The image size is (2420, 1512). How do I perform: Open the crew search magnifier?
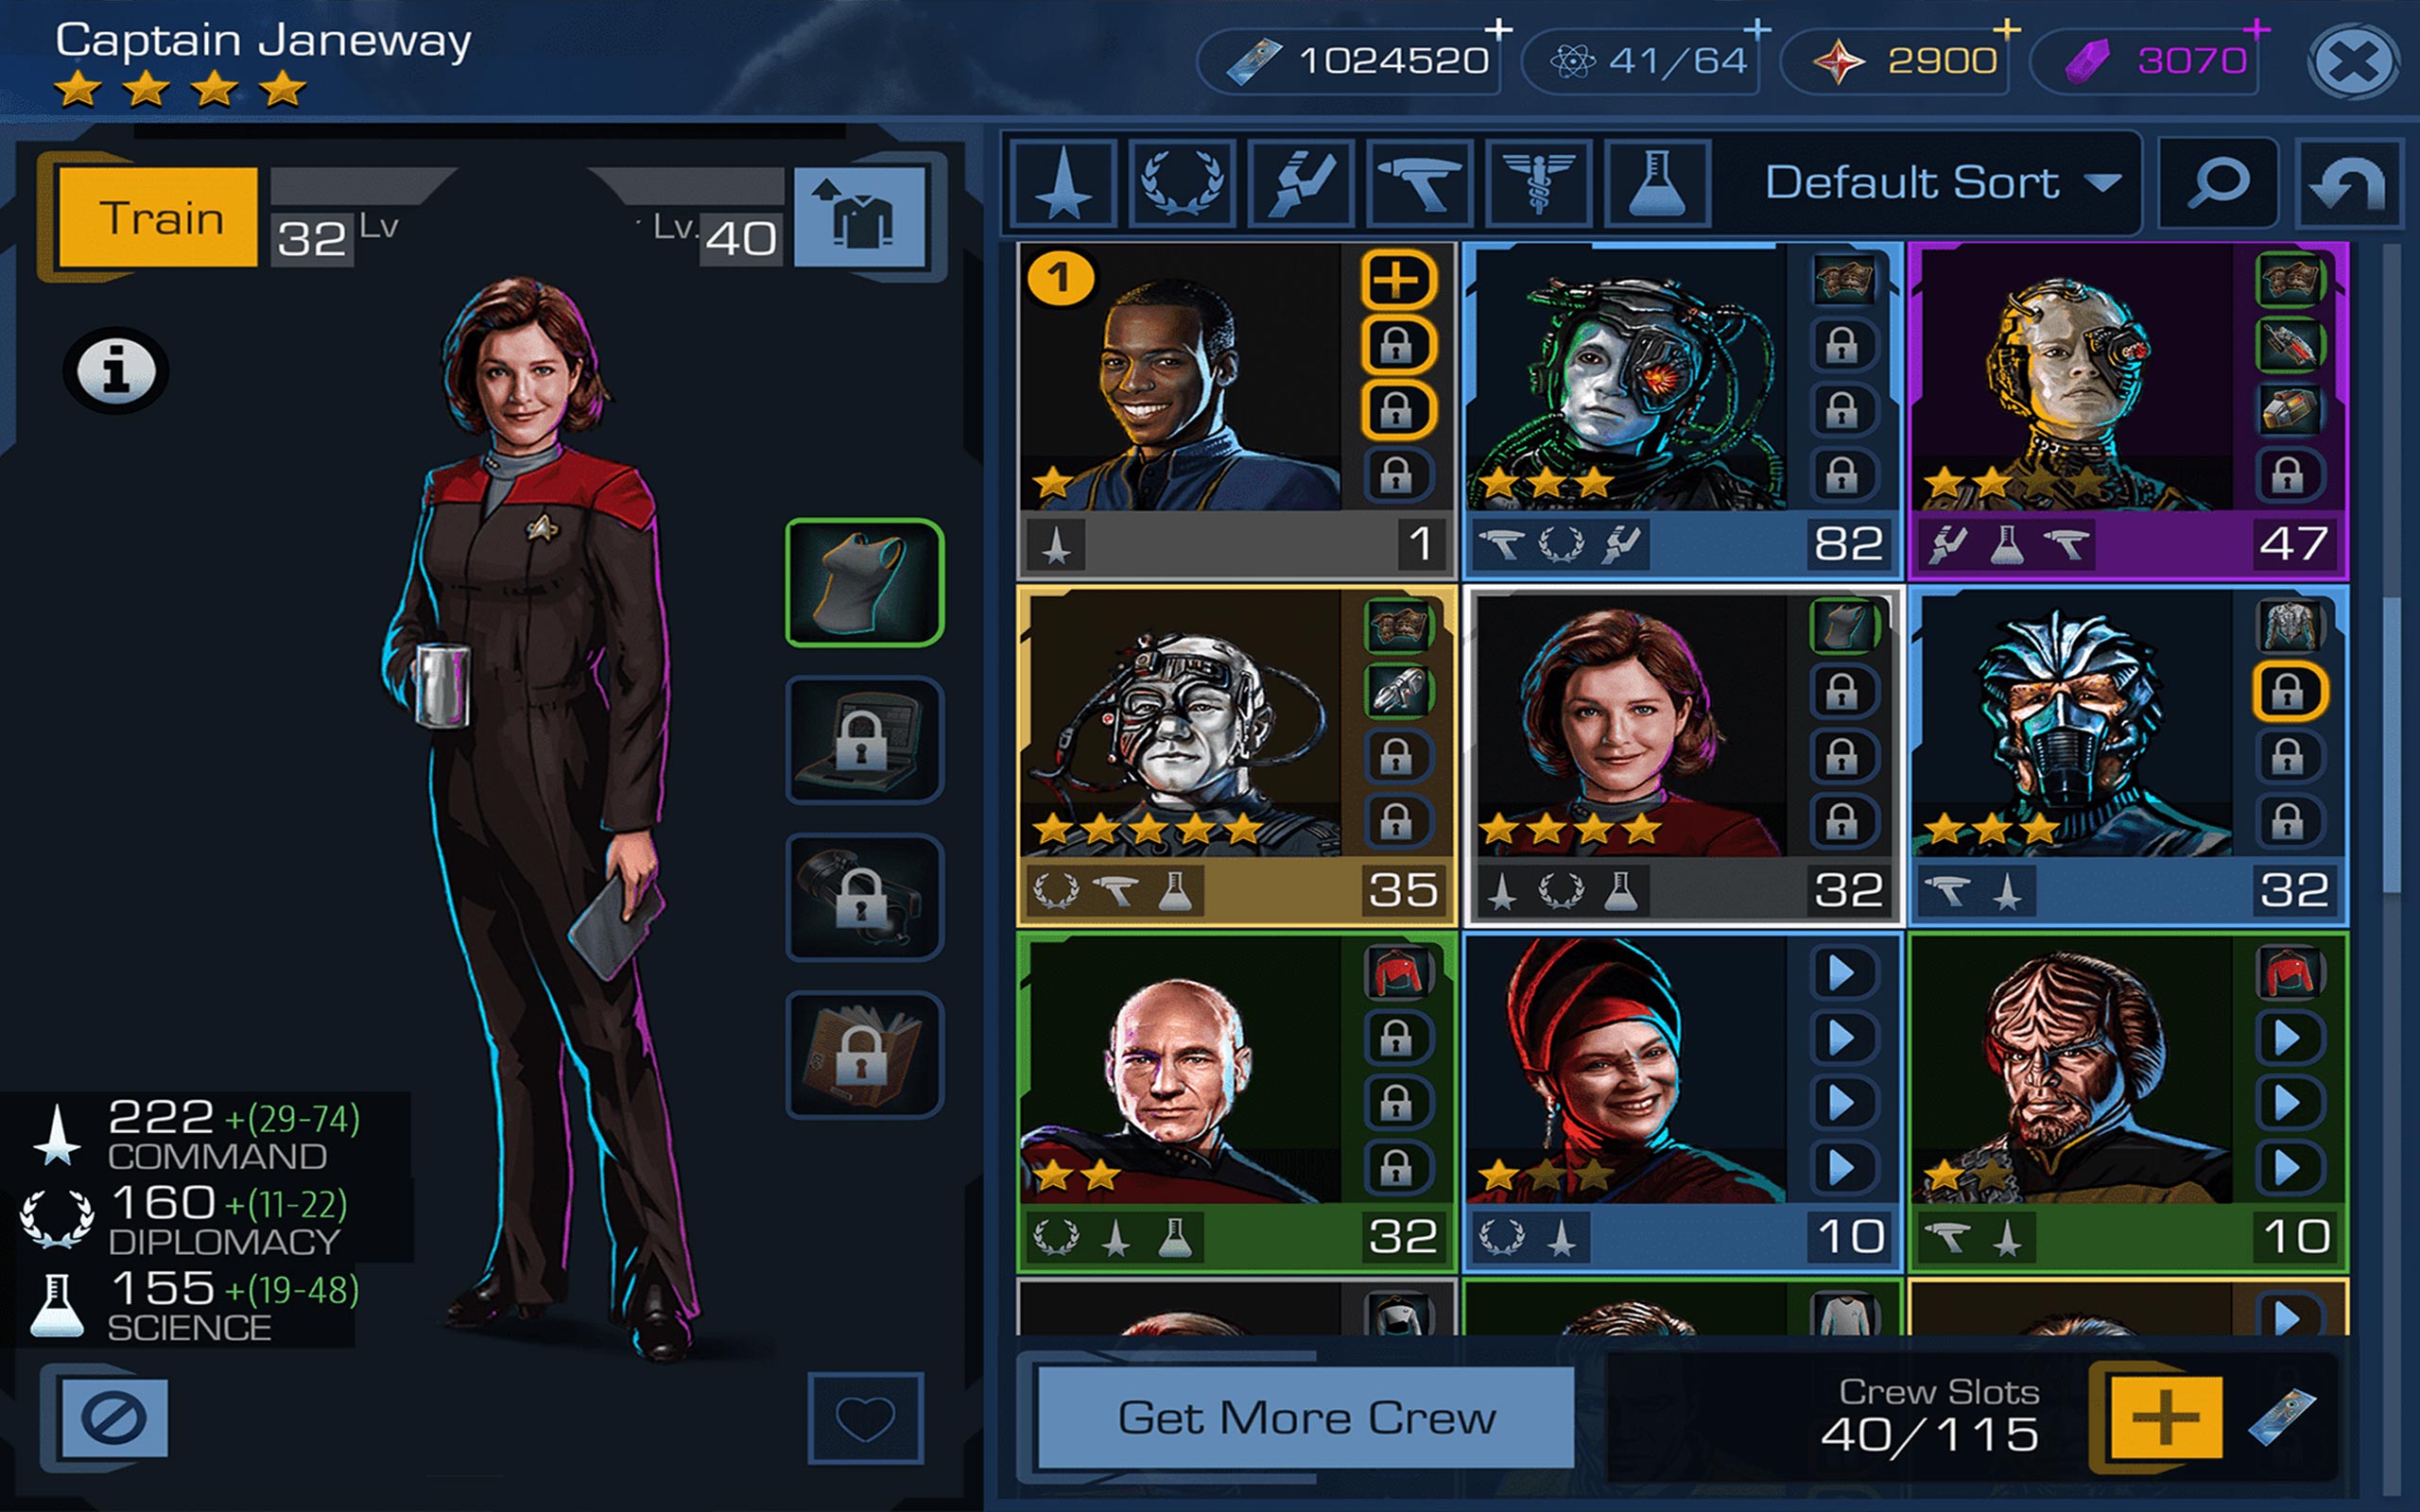point(2218,184)
